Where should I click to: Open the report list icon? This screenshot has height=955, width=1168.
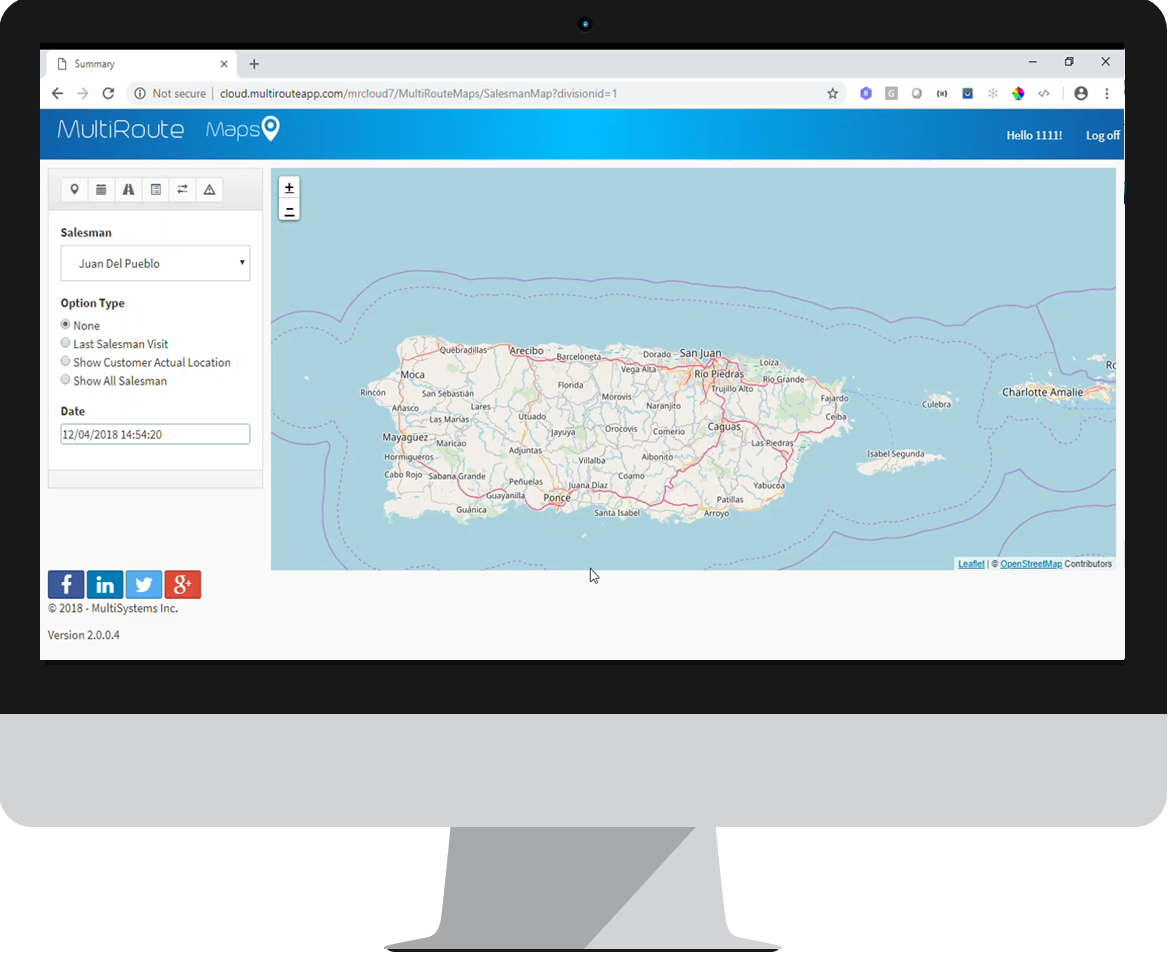[155, 189]
